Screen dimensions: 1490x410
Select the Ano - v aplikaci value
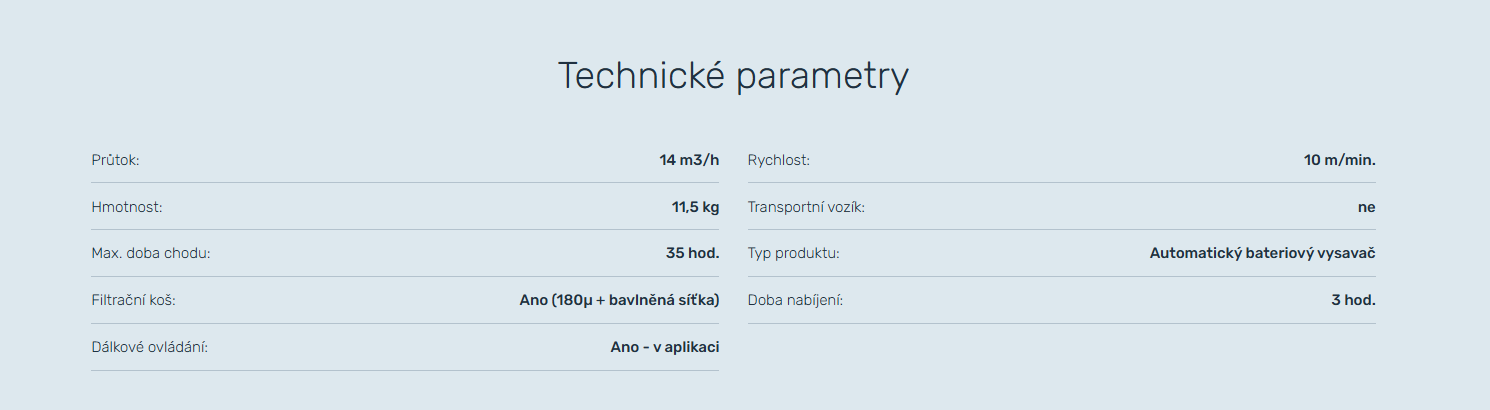coord(665,347)
